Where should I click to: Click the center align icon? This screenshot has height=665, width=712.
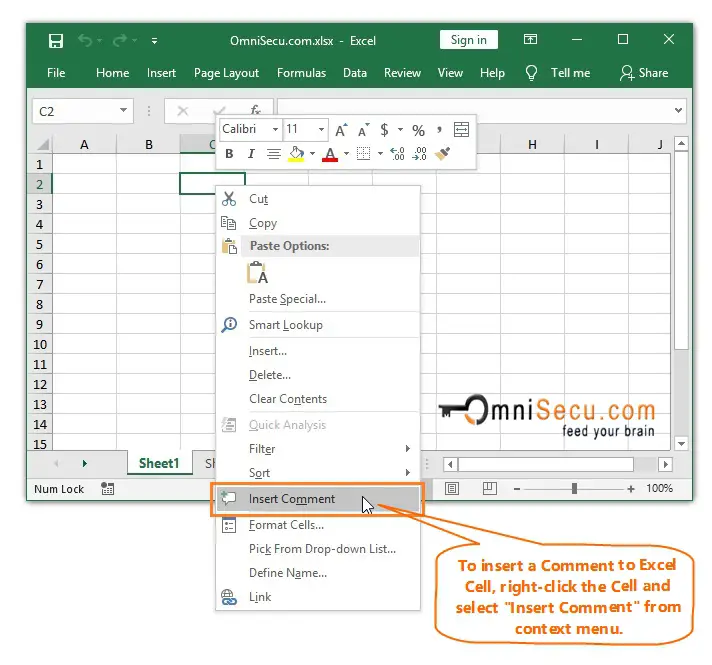273,154
